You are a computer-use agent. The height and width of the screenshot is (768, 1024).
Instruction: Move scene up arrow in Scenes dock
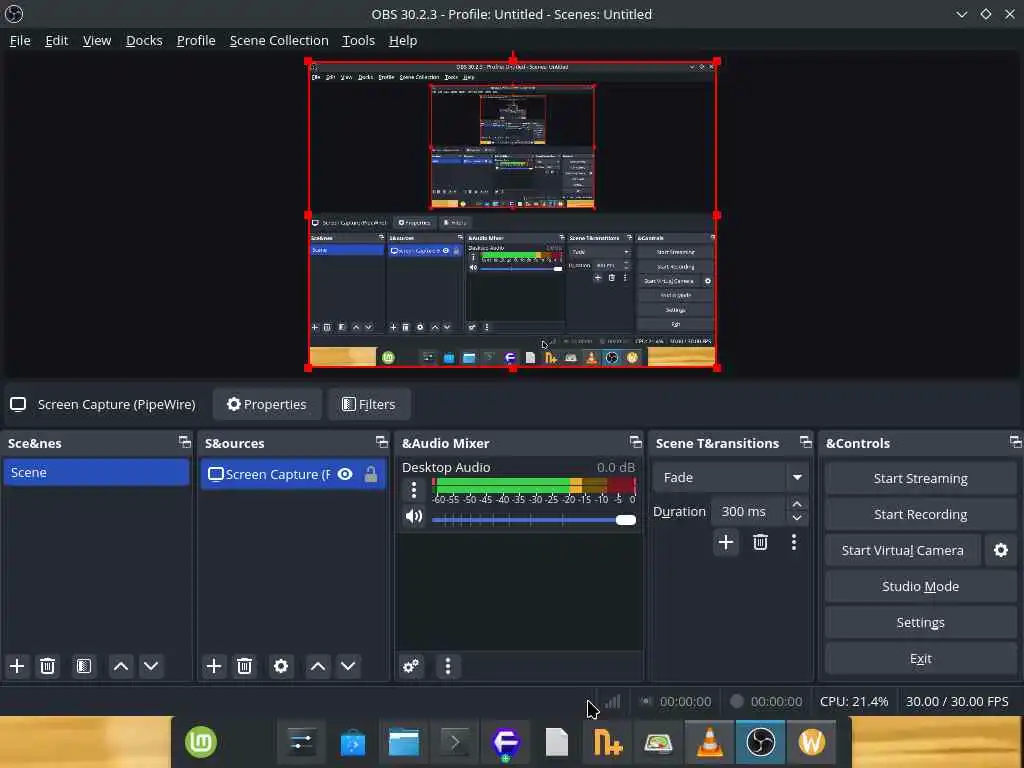[x=121, y=666]
